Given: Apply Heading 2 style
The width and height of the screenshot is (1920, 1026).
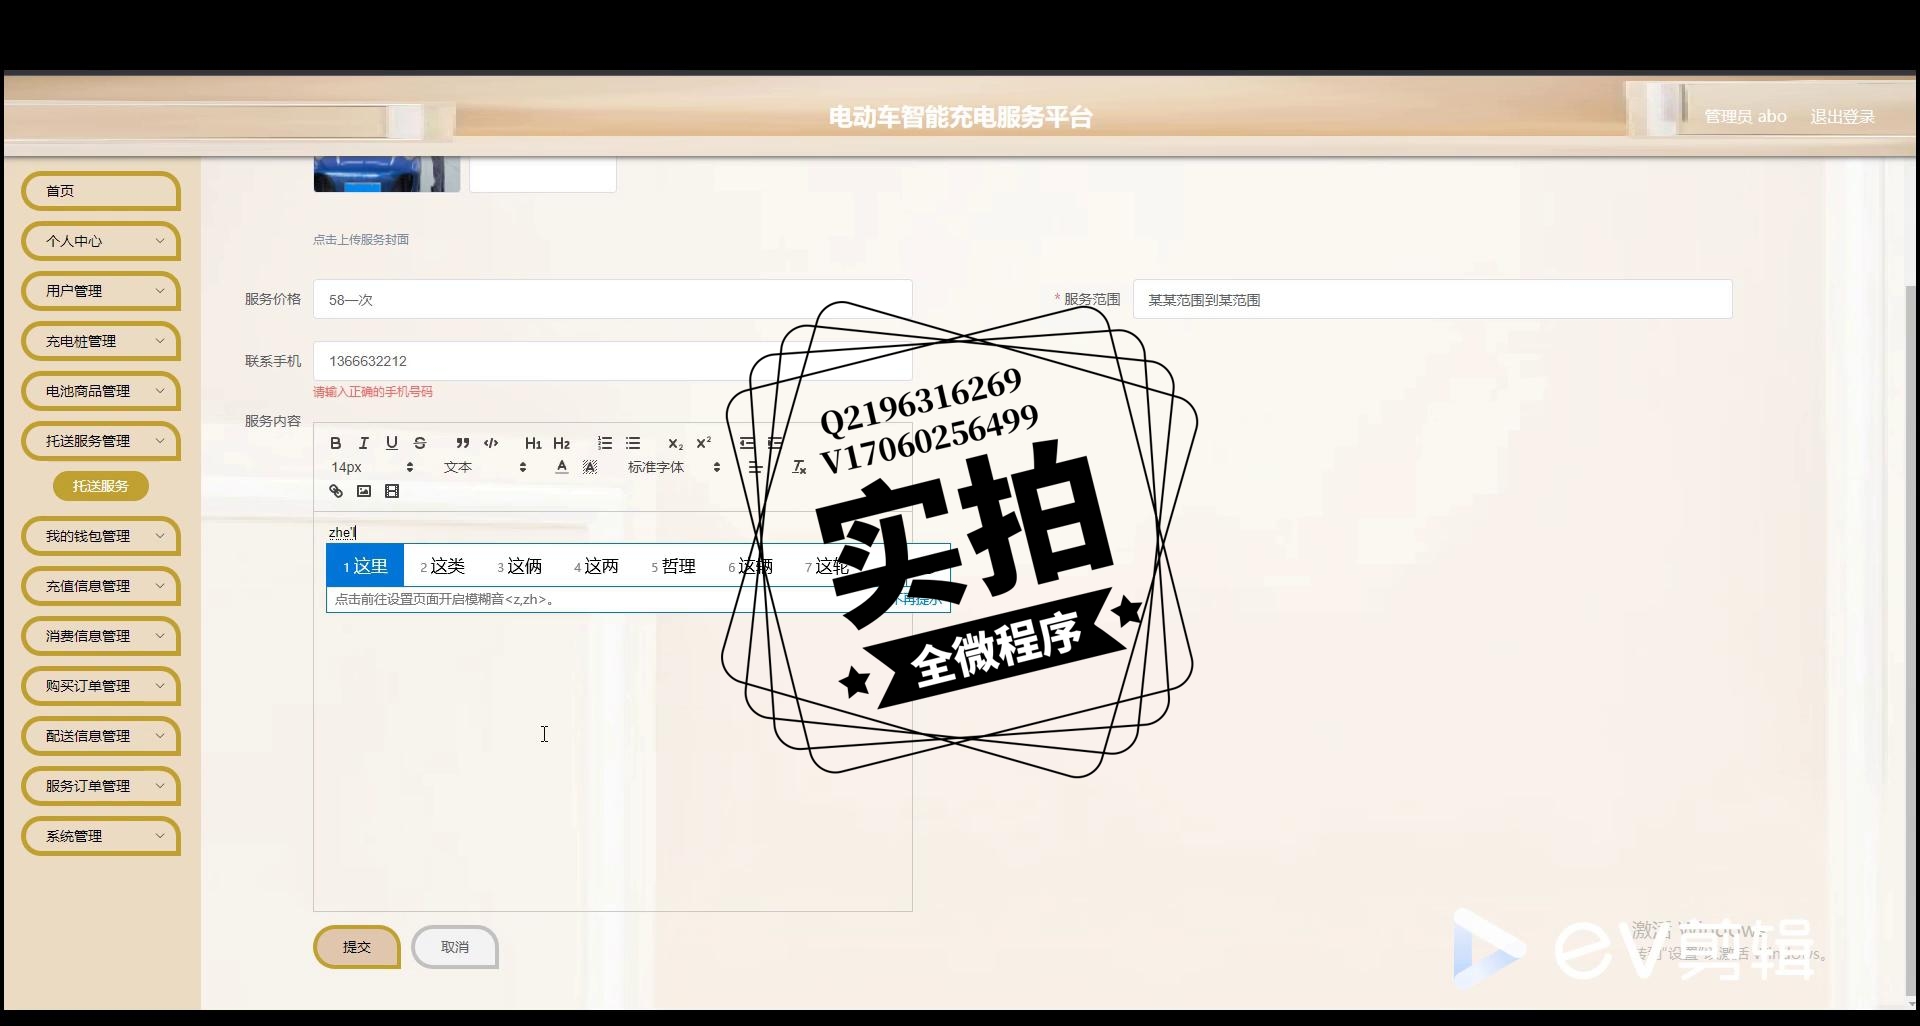Looking at the screenshot, I should (561, 443).
